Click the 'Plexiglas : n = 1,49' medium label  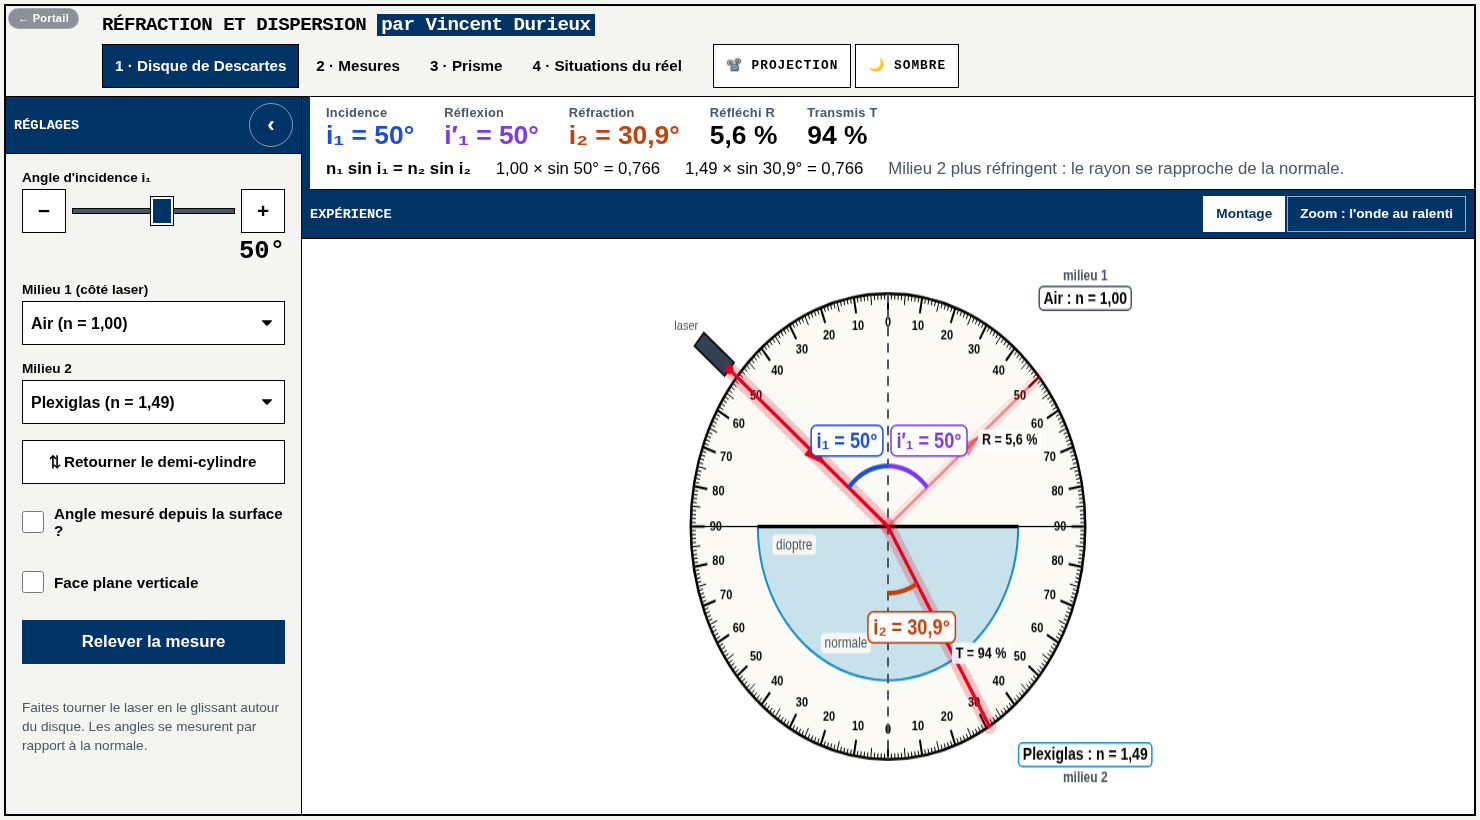click(x=1085, y=754)
